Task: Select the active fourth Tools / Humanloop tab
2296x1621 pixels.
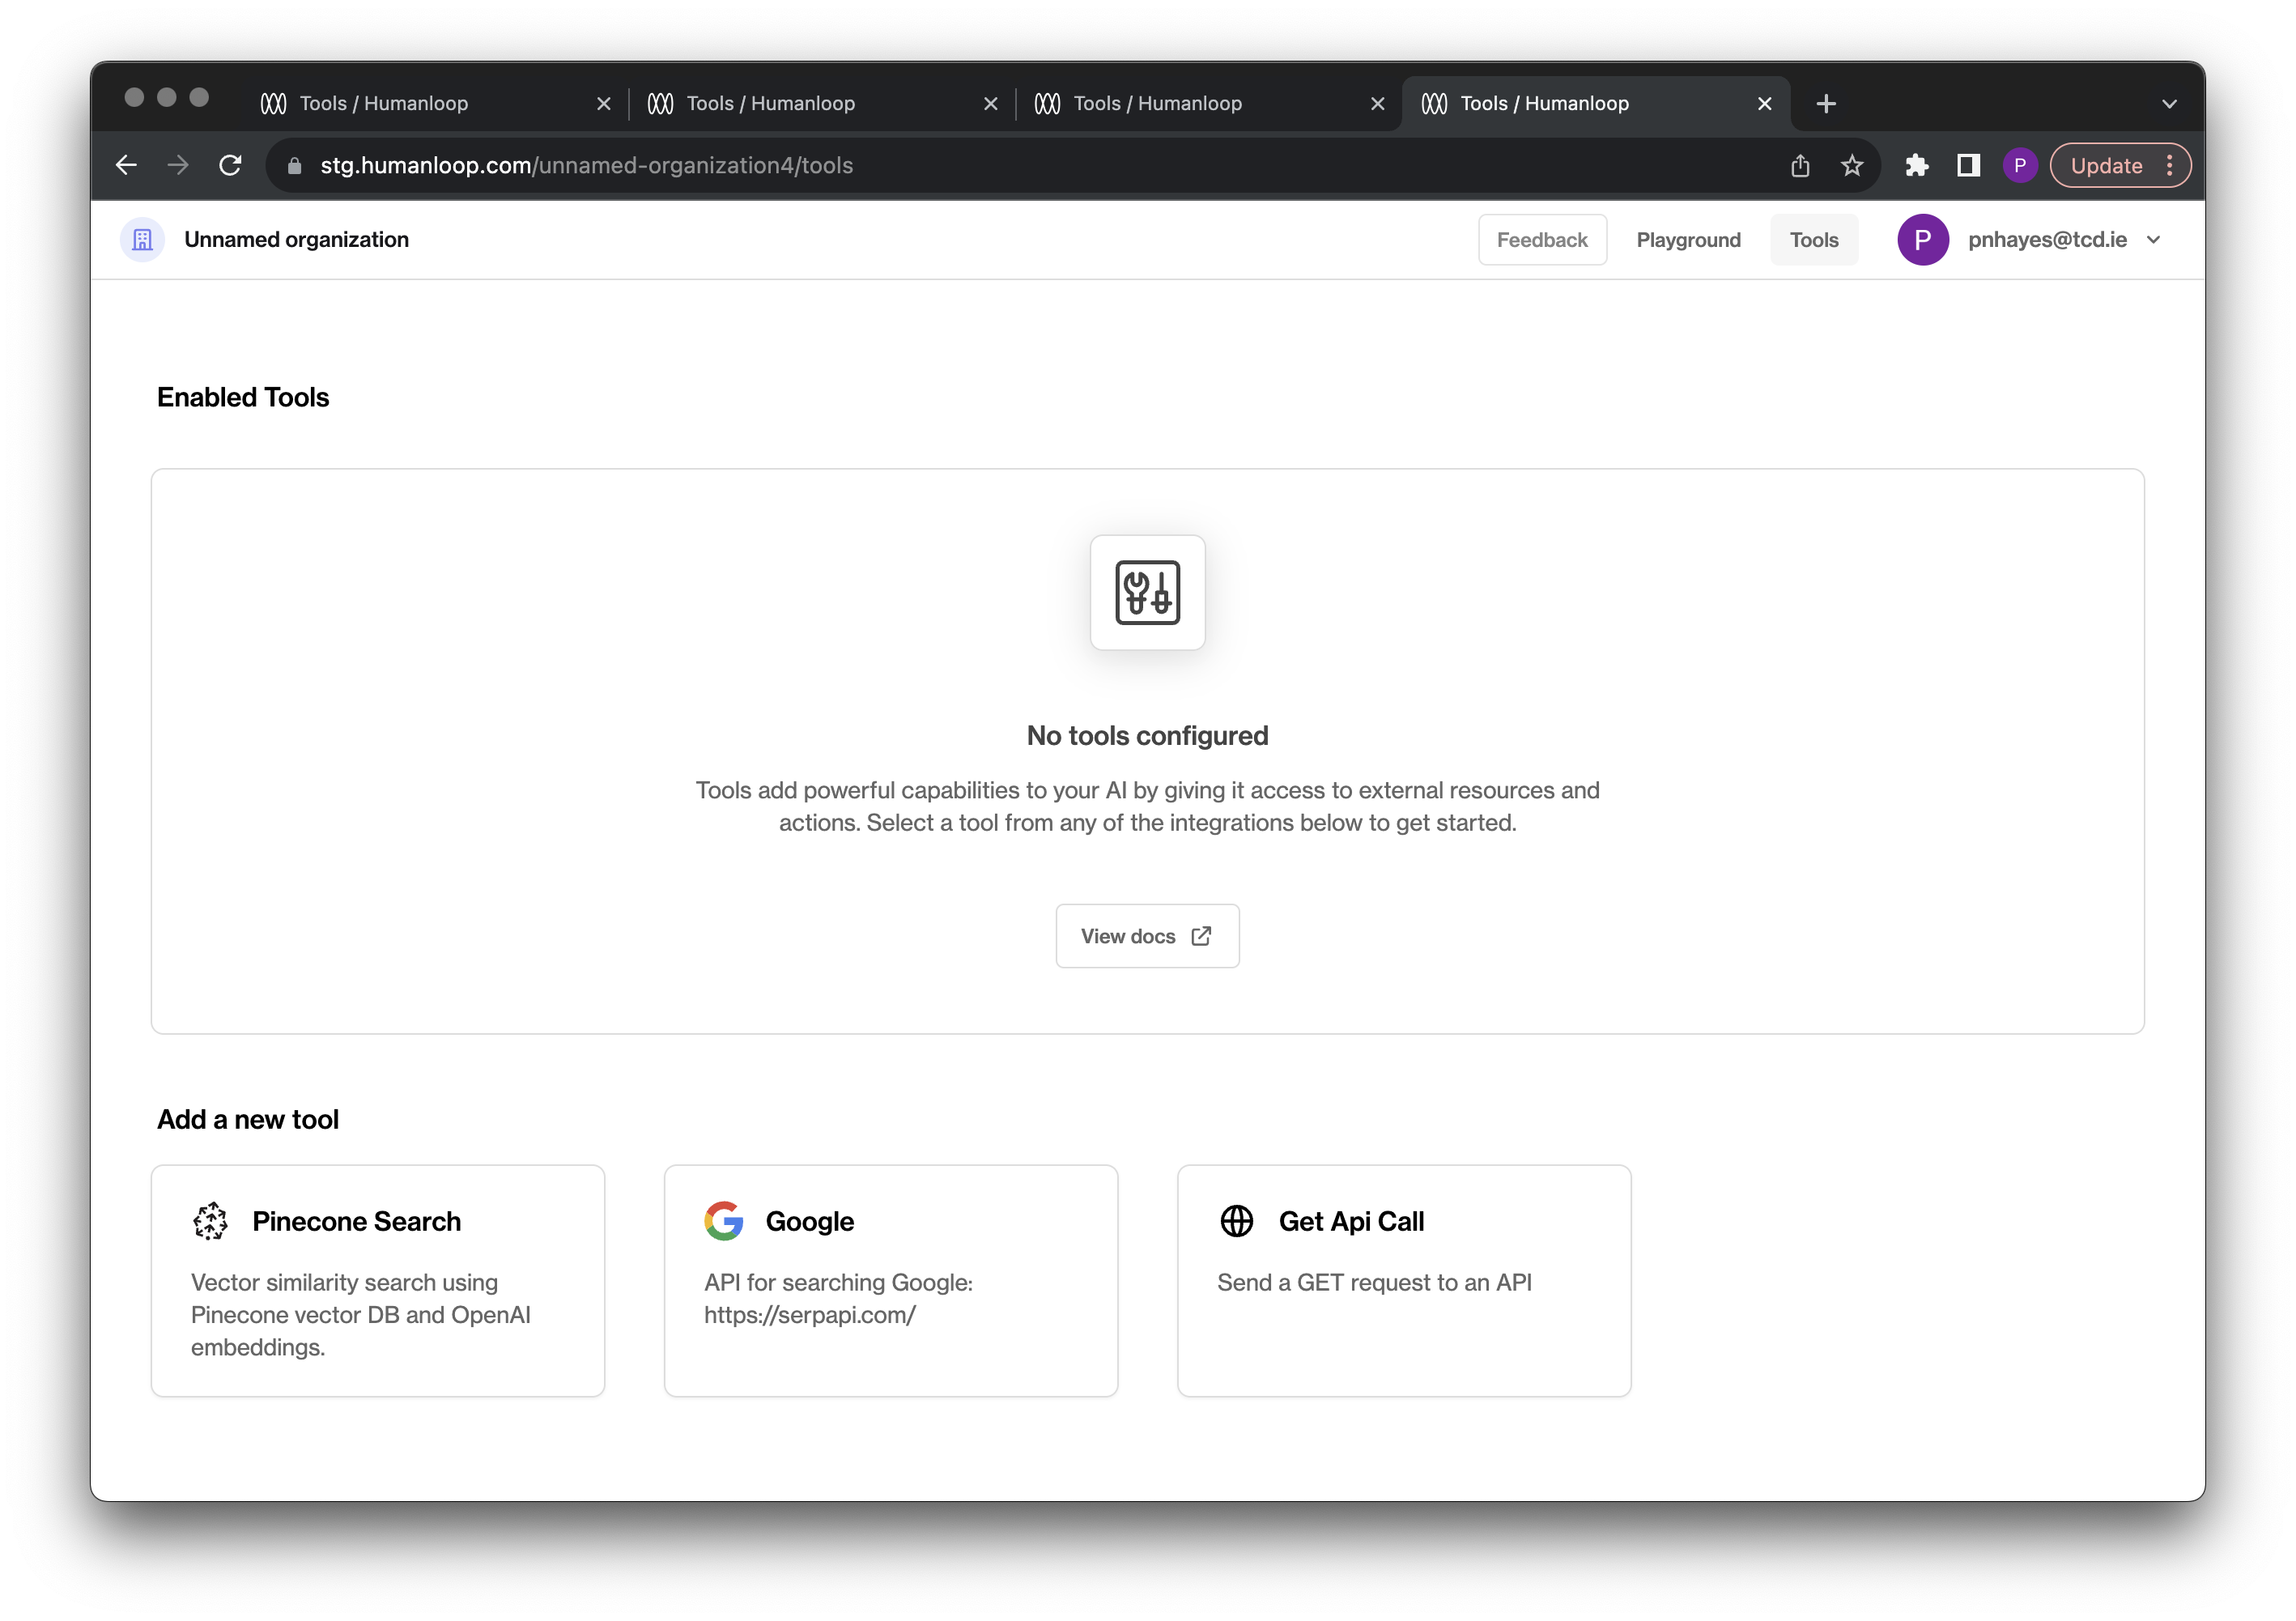Action: [1596, 103]
